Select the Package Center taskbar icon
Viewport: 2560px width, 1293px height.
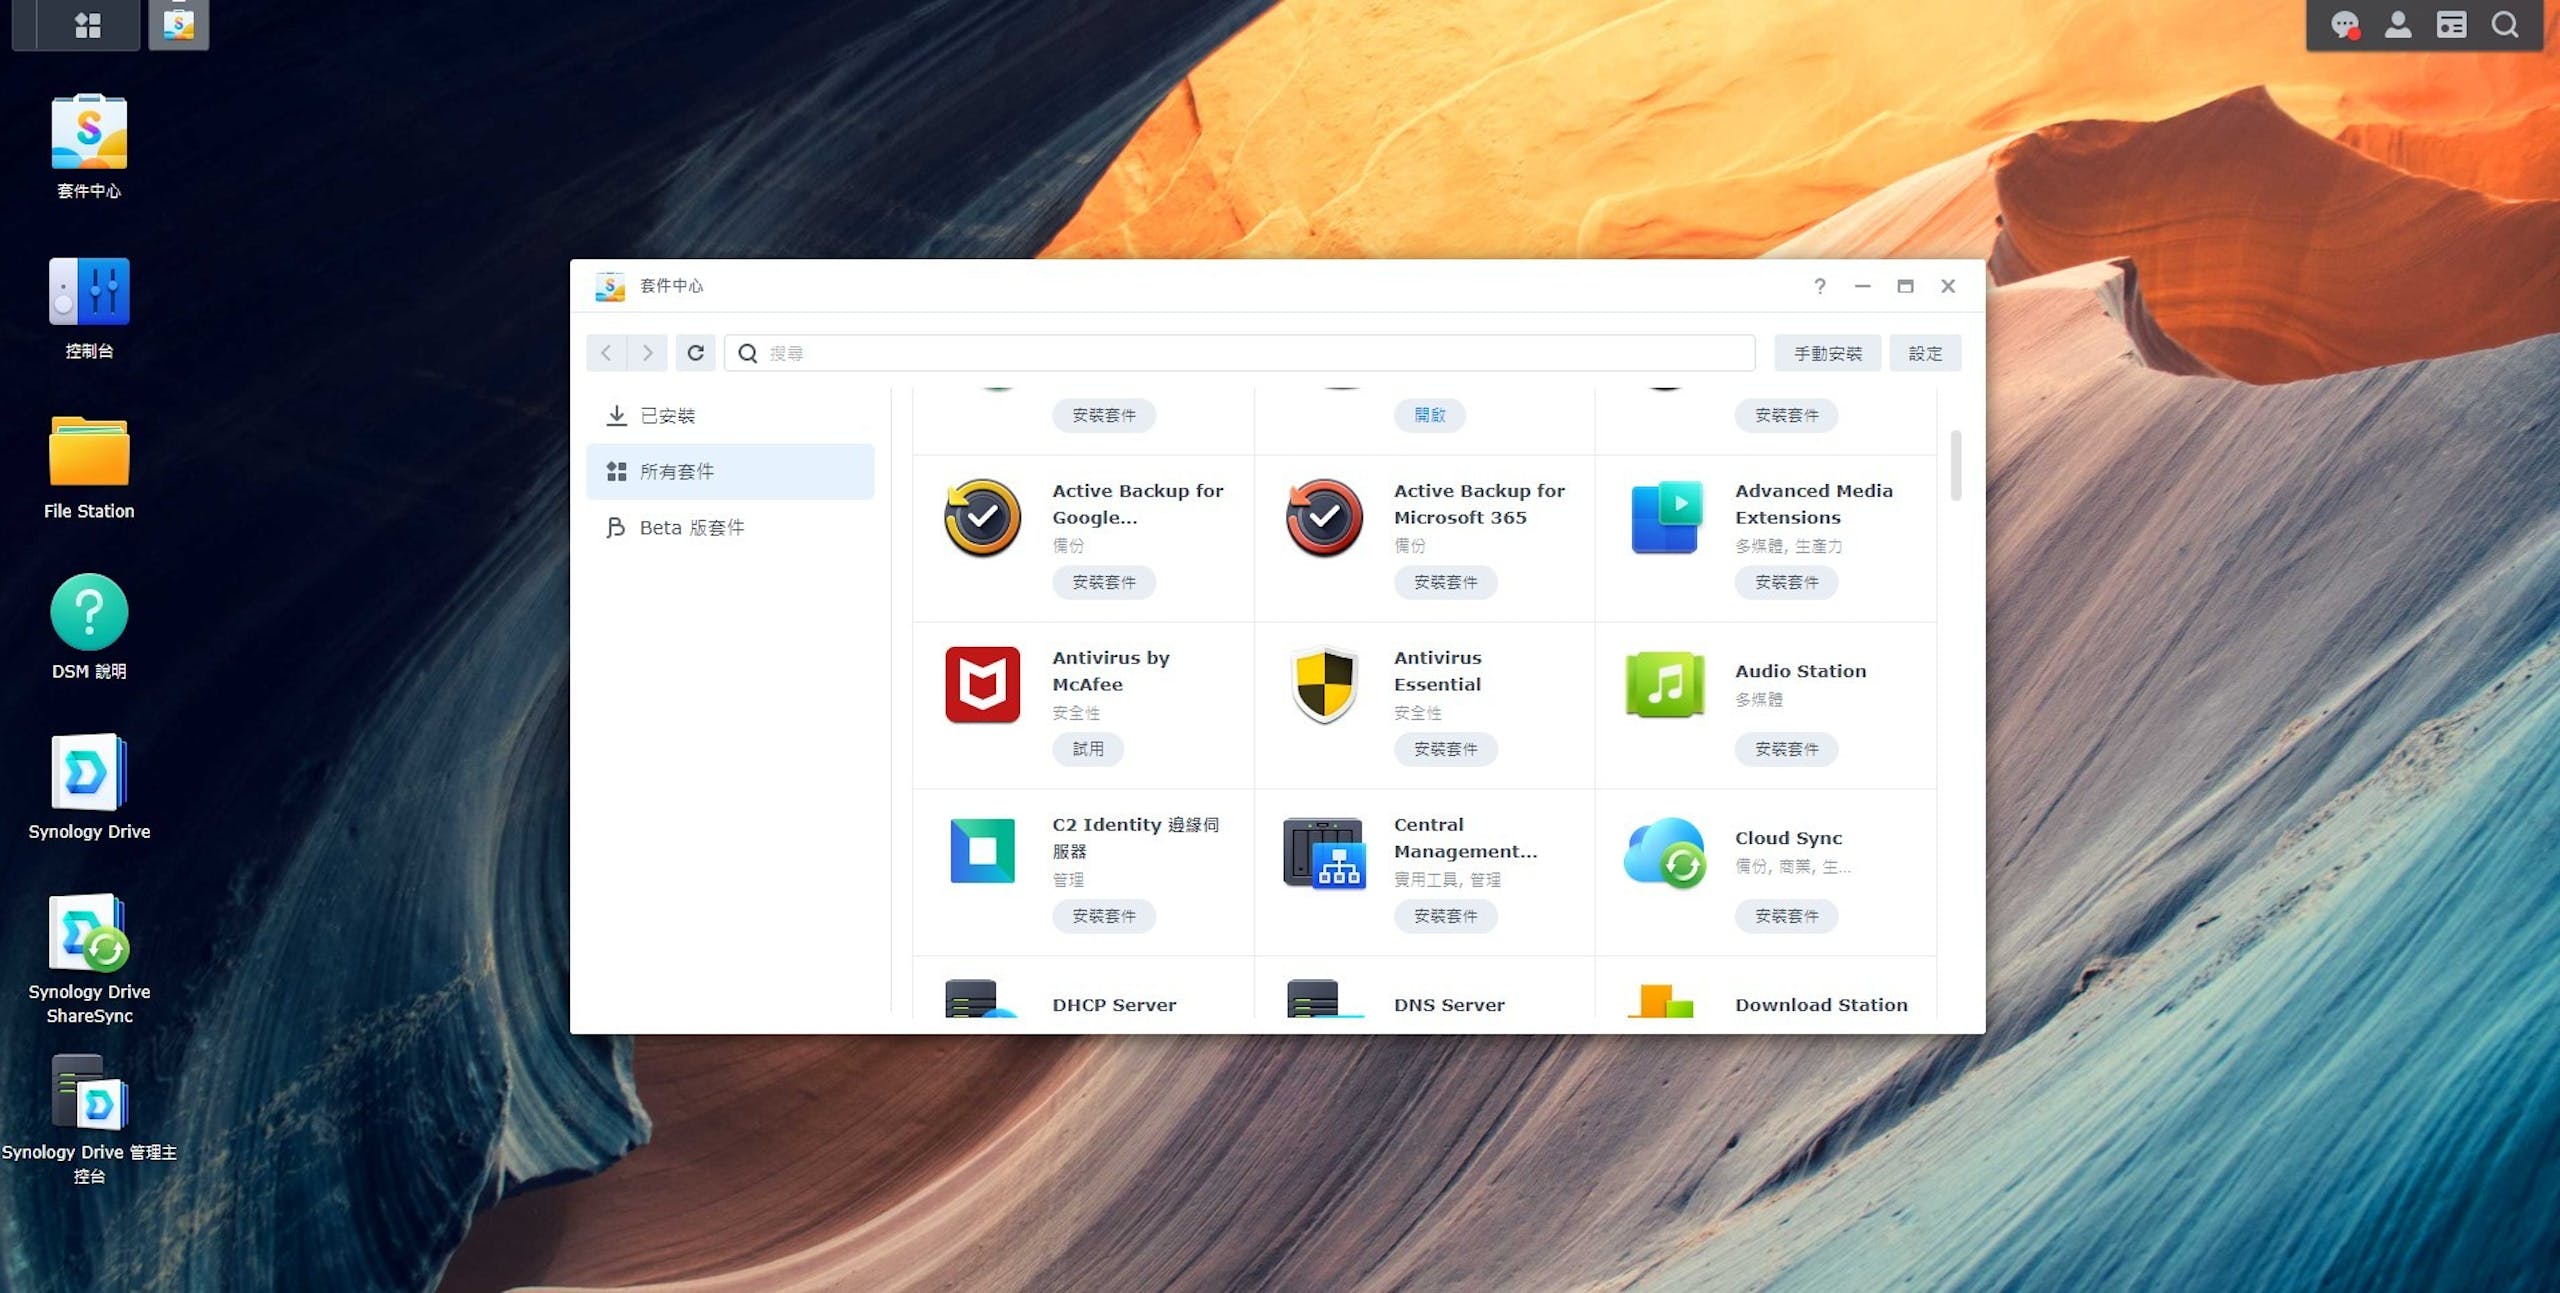179,24
